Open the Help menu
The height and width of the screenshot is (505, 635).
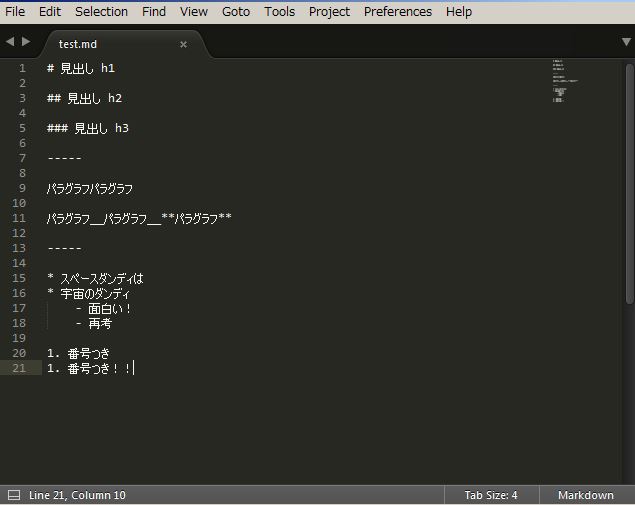coord(459,11)
